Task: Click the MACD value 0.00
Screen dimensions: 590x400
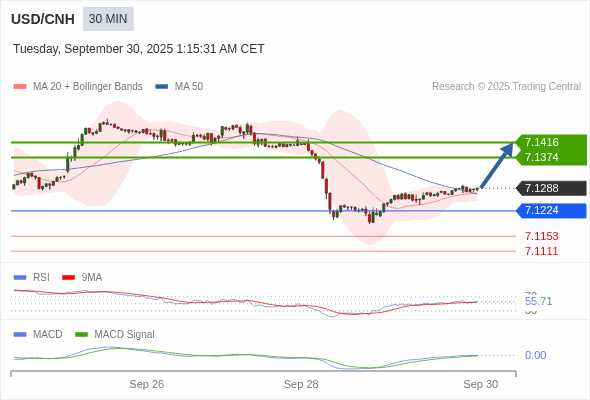Action: click(535, 355)
